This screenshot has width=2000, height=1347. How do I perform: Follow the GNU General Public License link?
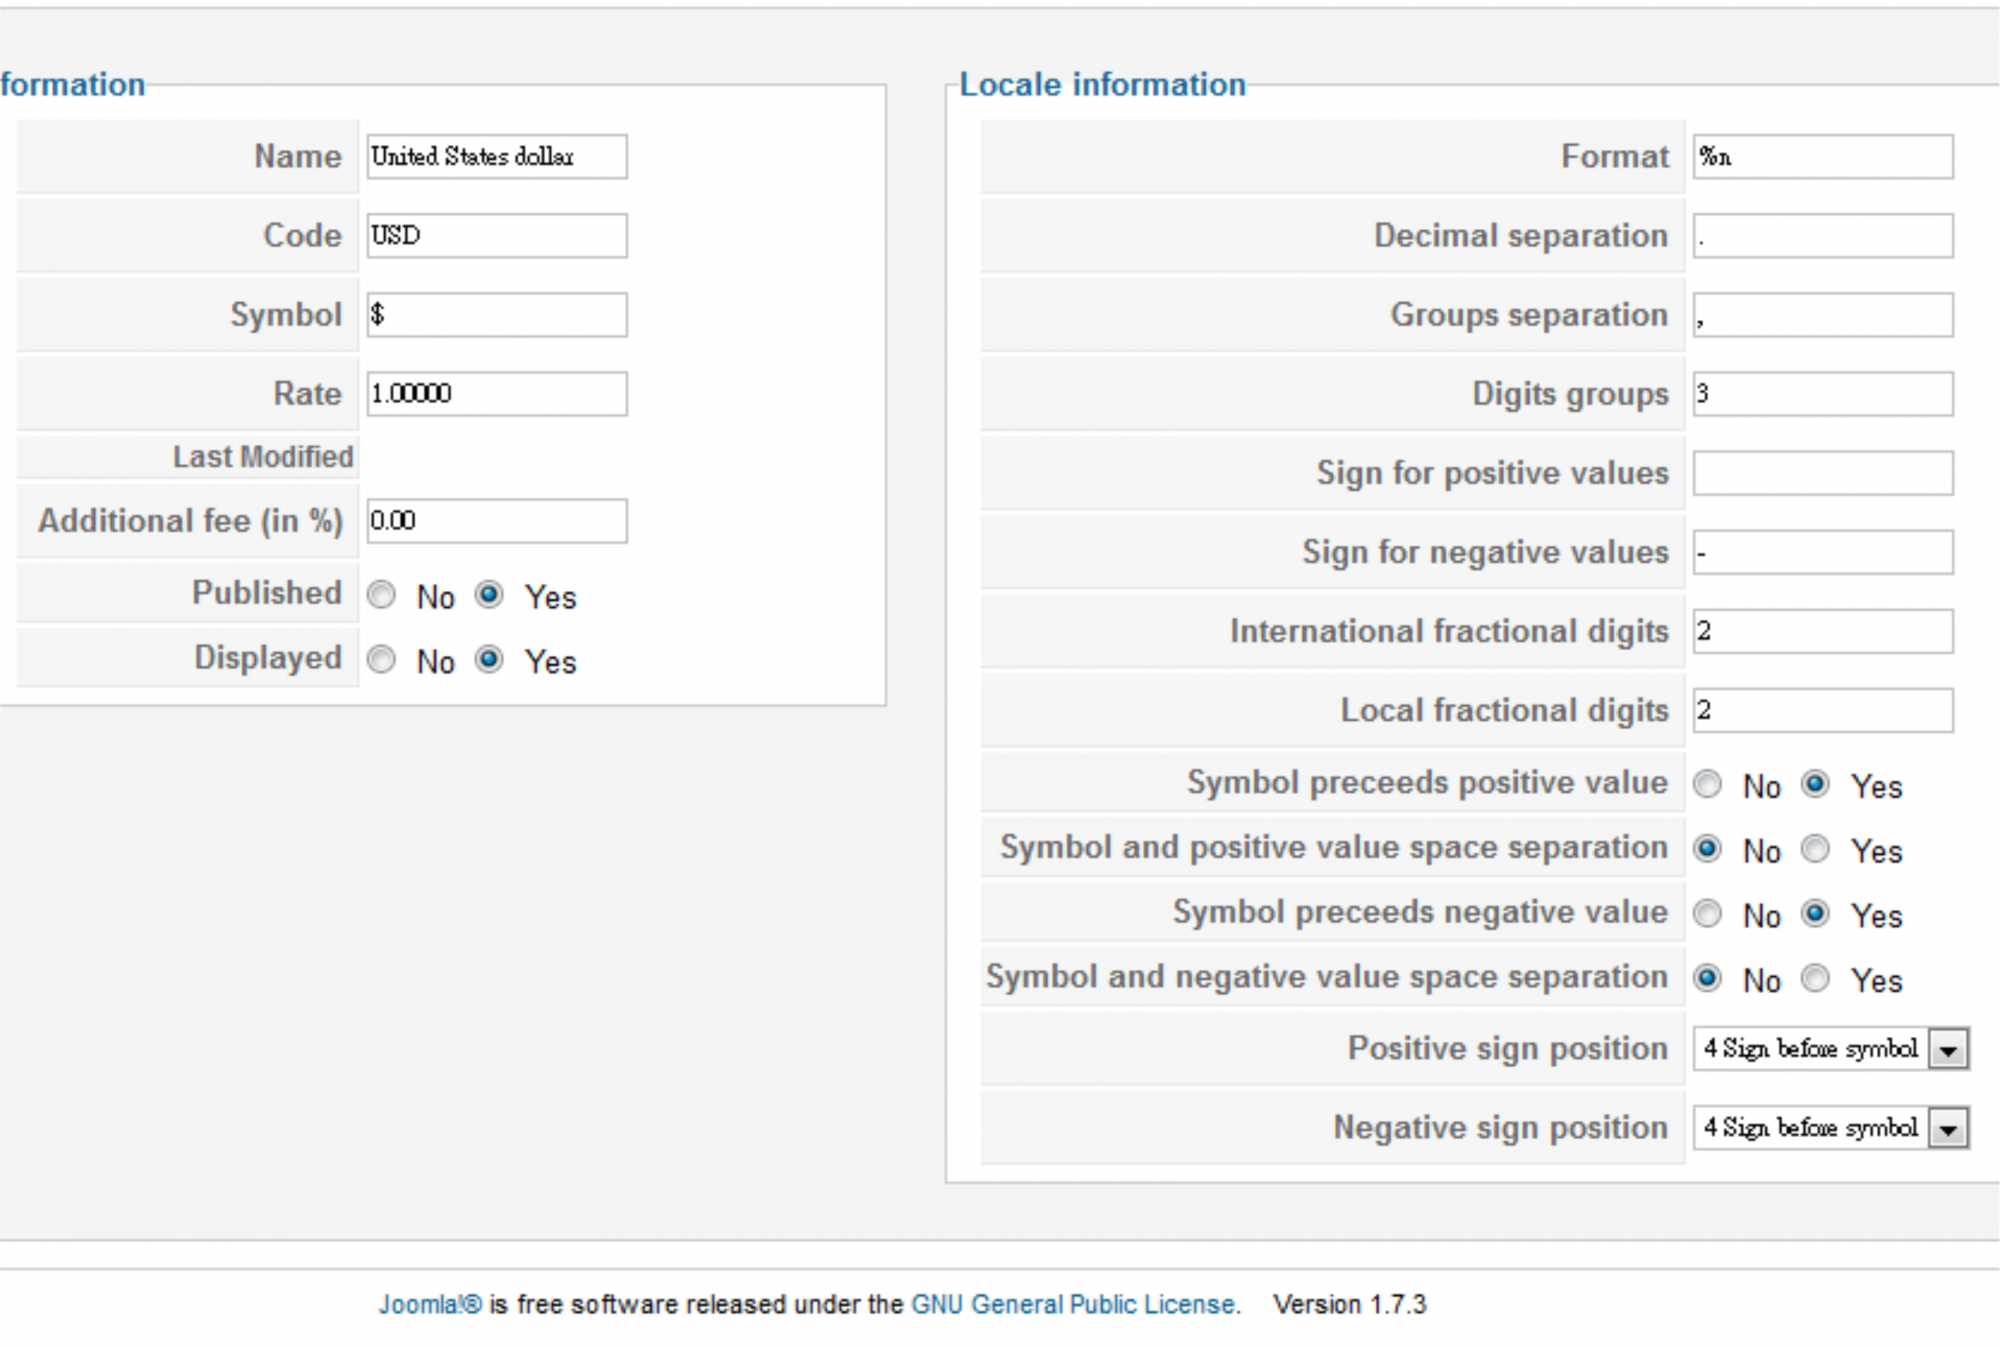tap(1073, 1304)
